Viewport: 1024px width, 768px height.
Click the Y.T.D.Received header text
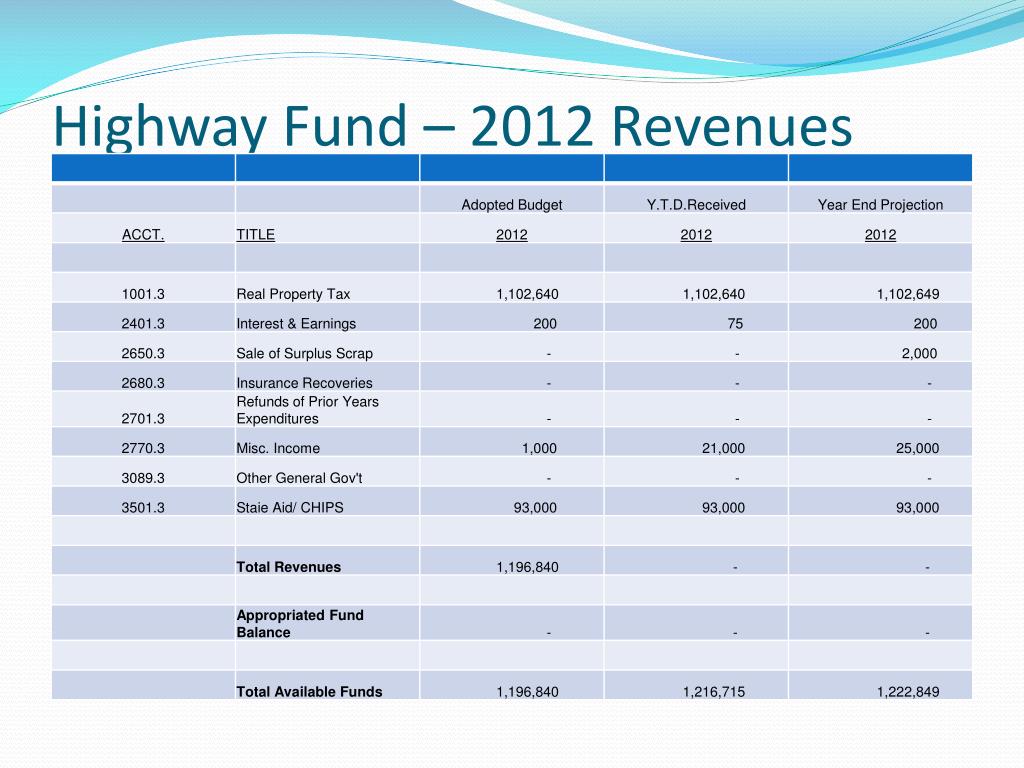696,205
